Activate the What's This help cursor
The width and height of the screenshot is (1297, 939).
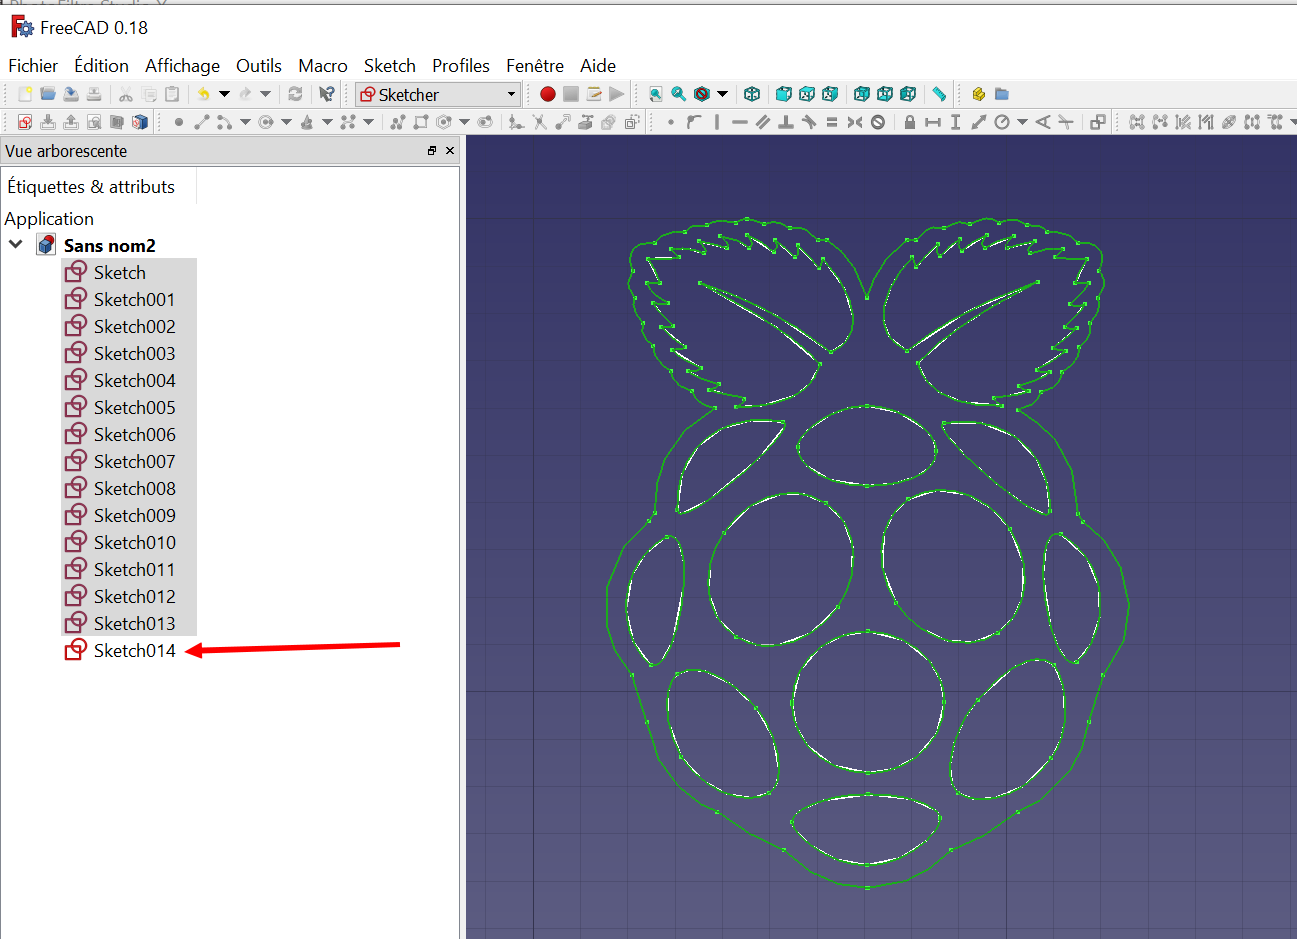(326, 94)
